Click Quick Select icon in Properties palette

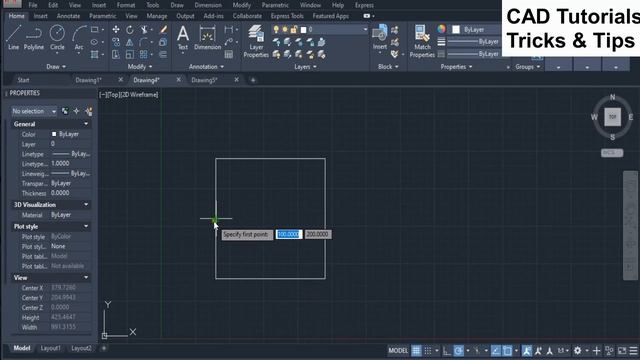[x=89, y=111]
